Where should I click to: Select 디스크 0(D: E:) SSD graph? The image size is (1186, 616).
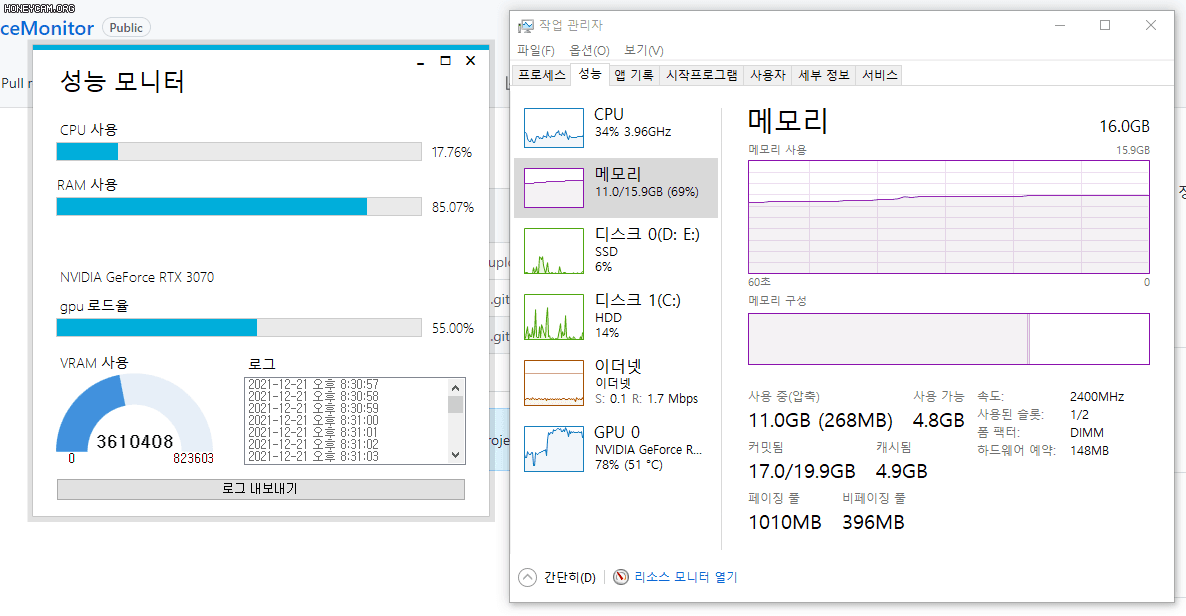[554, 250]
